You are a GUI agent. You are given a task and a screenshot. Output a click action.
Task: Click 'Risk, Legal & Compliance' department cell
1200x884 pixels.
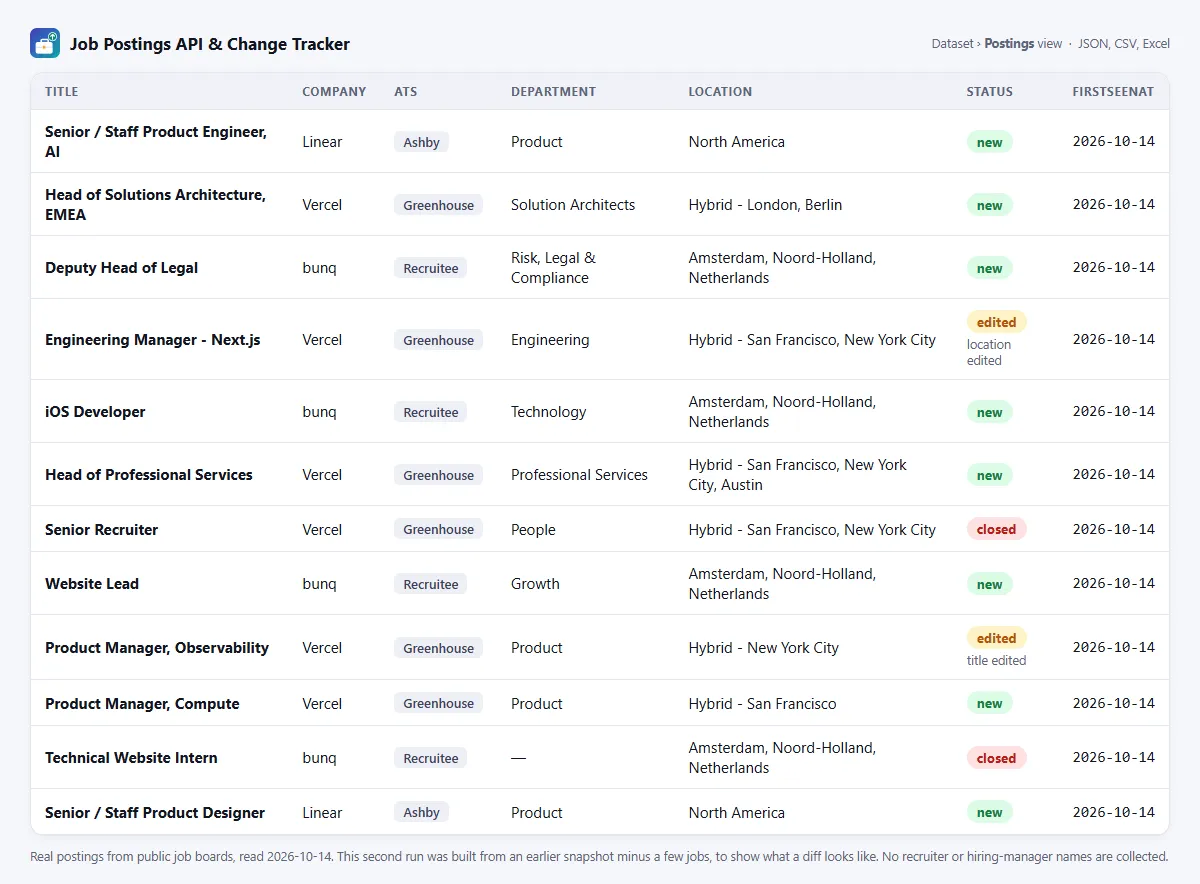[553, 268]
